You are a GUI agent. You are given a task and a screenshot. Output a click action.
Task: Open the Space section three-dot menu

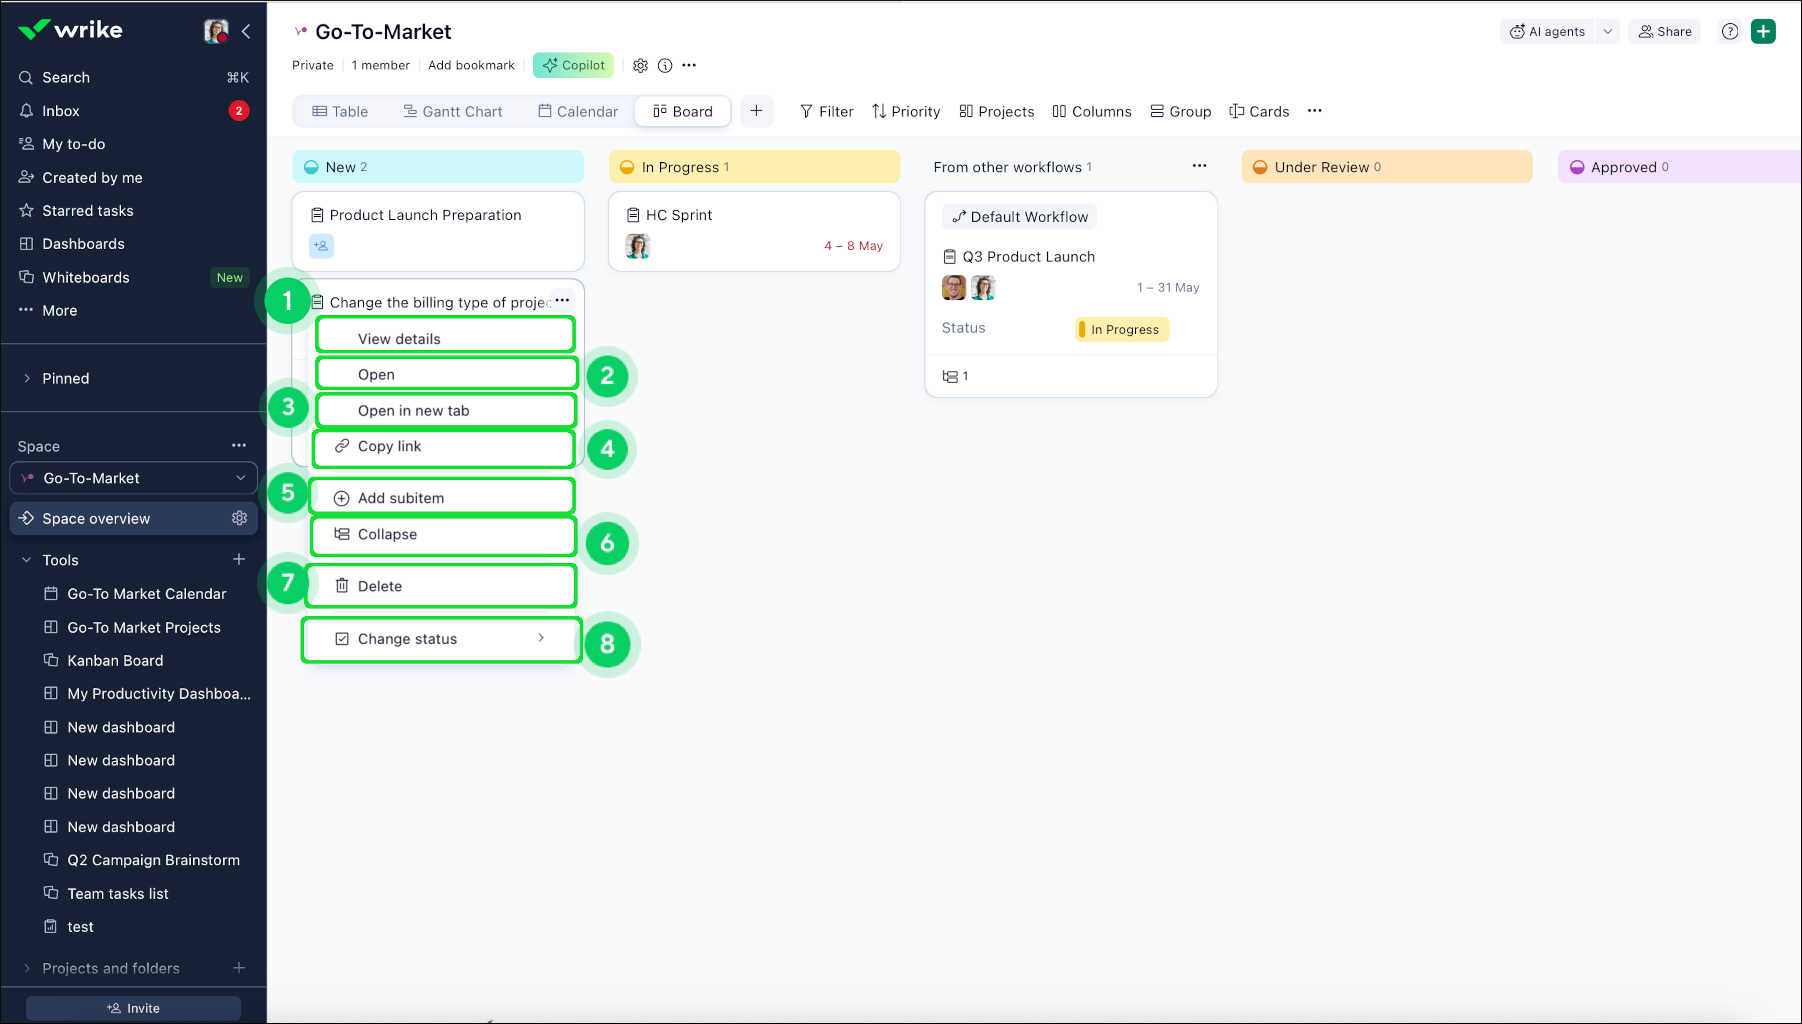pyautogui.click(x=239, y=446)
